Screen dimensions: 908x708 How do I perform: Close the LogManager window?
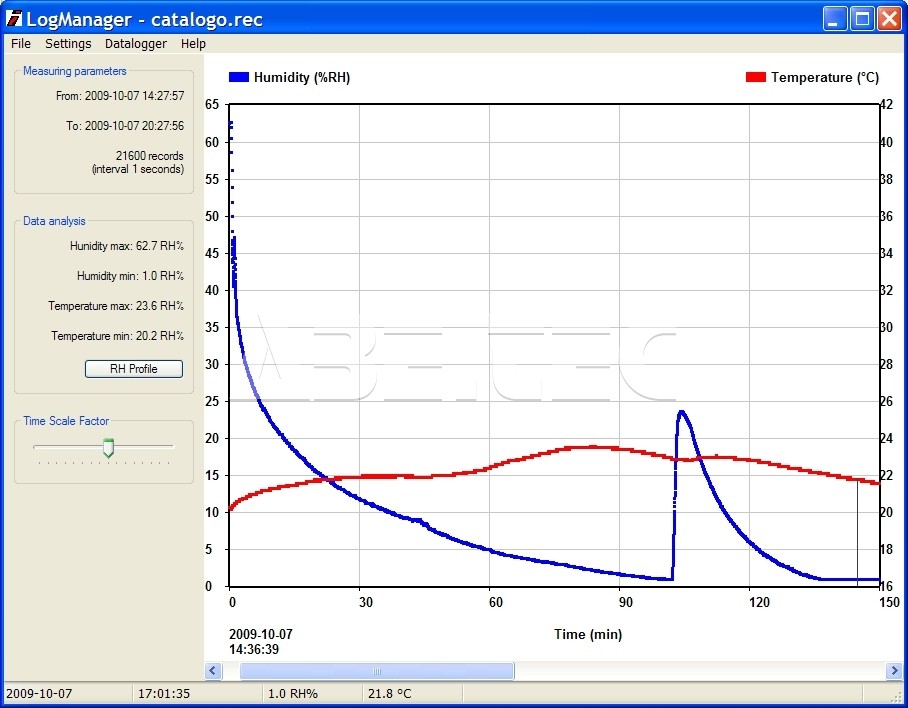click(x=888, y=18)
